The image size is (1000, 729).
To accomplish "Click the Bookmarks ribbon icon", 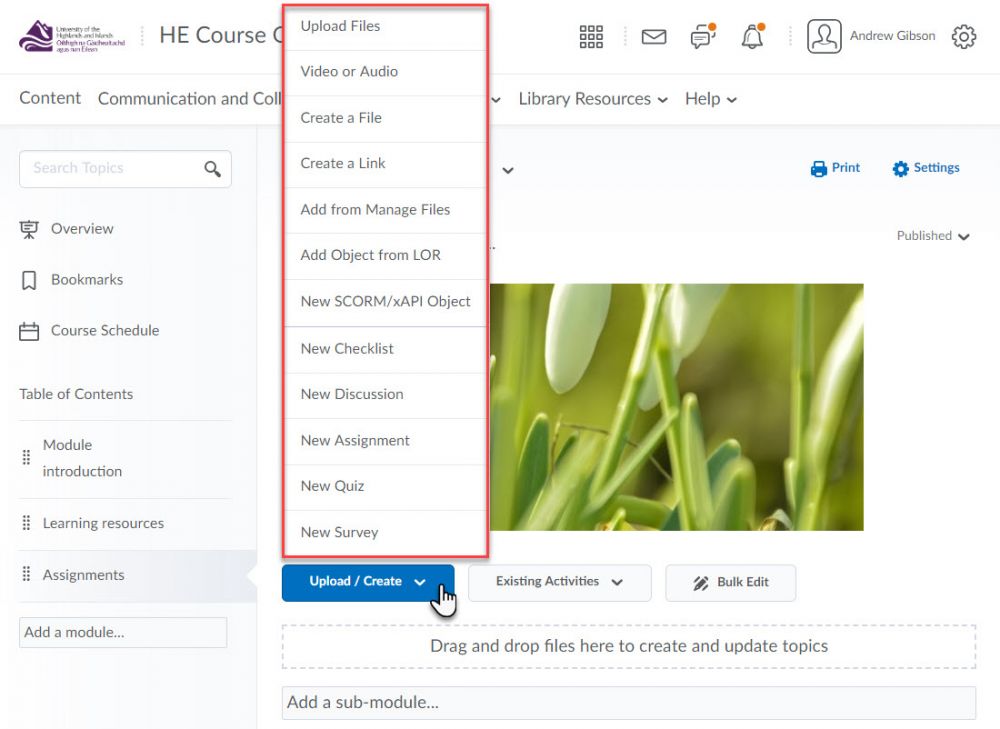I will (29, 280).
